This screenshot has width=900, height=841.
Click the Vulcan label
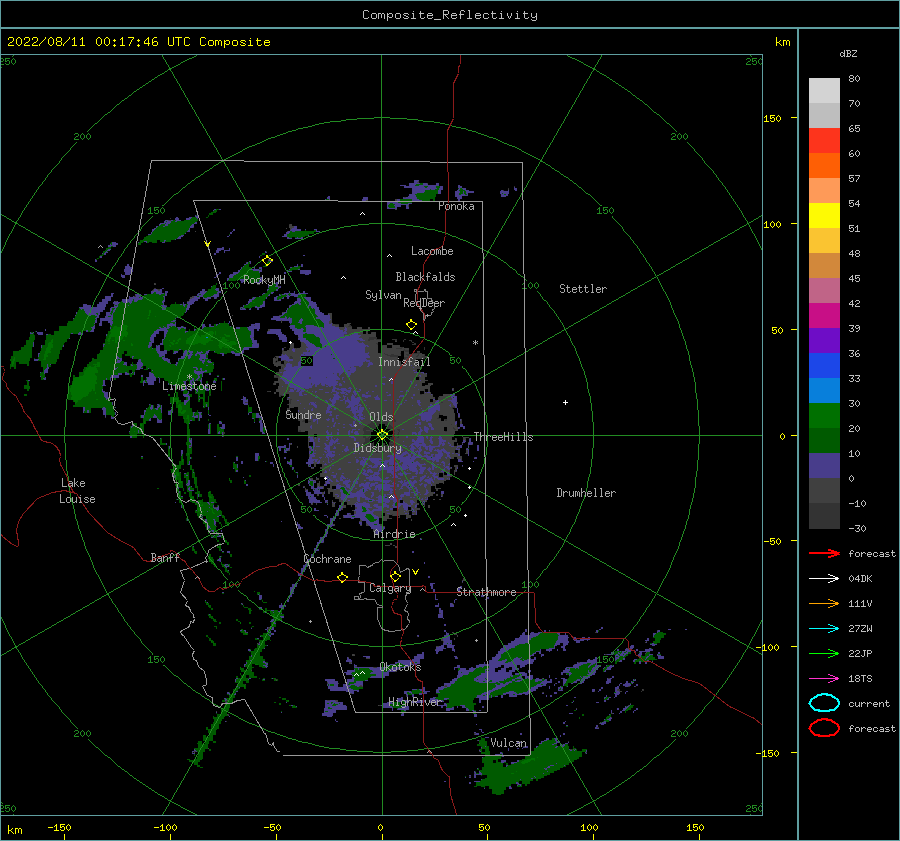coord(509,743)
